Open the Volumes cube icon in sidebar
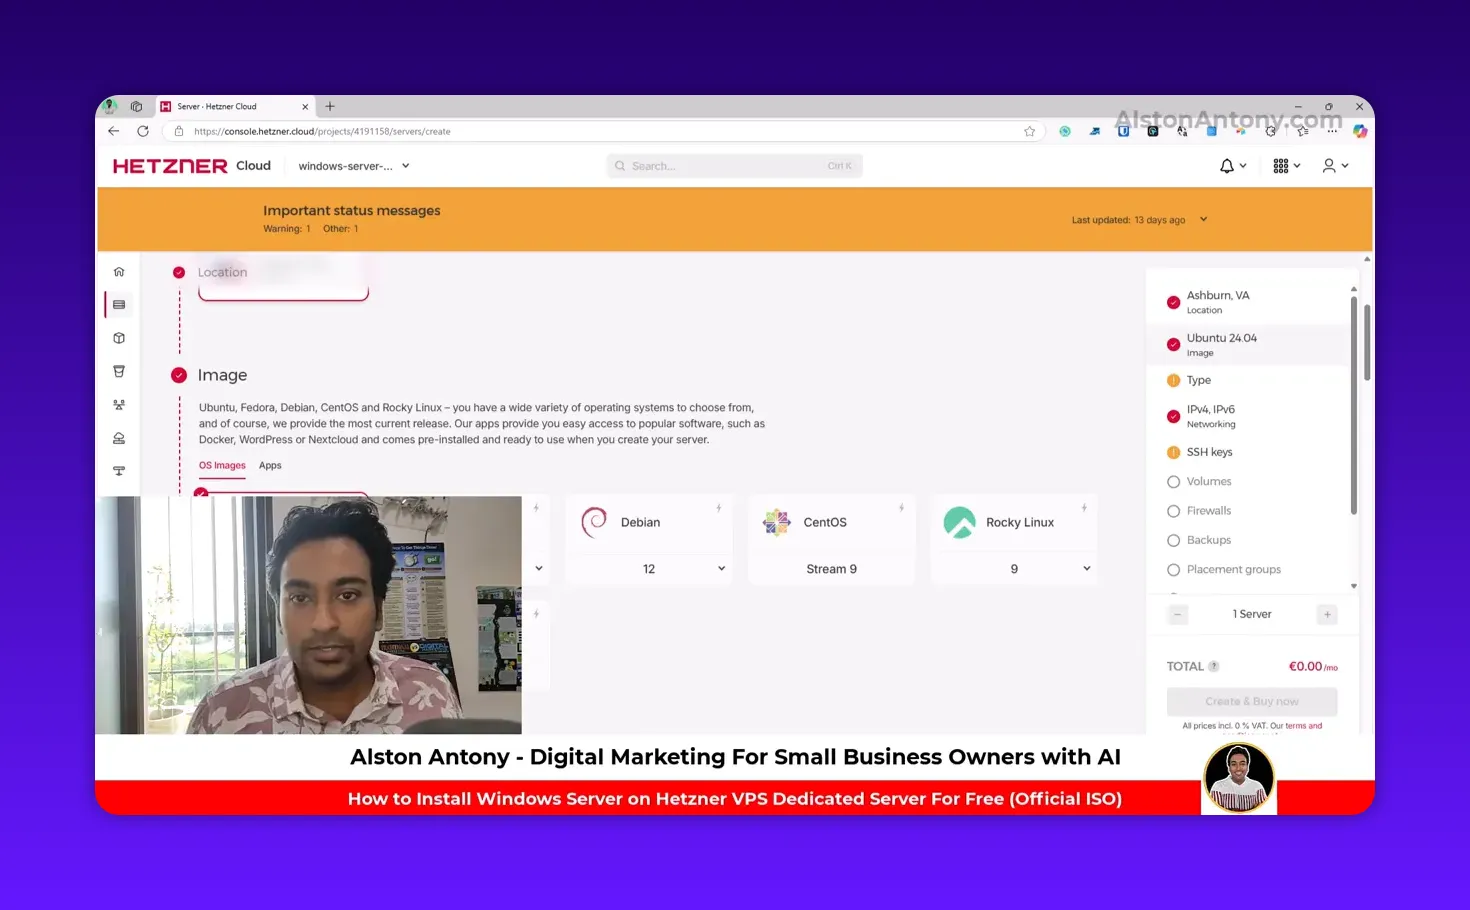Screen dimensions: 1470x910 tap(119, 338)
